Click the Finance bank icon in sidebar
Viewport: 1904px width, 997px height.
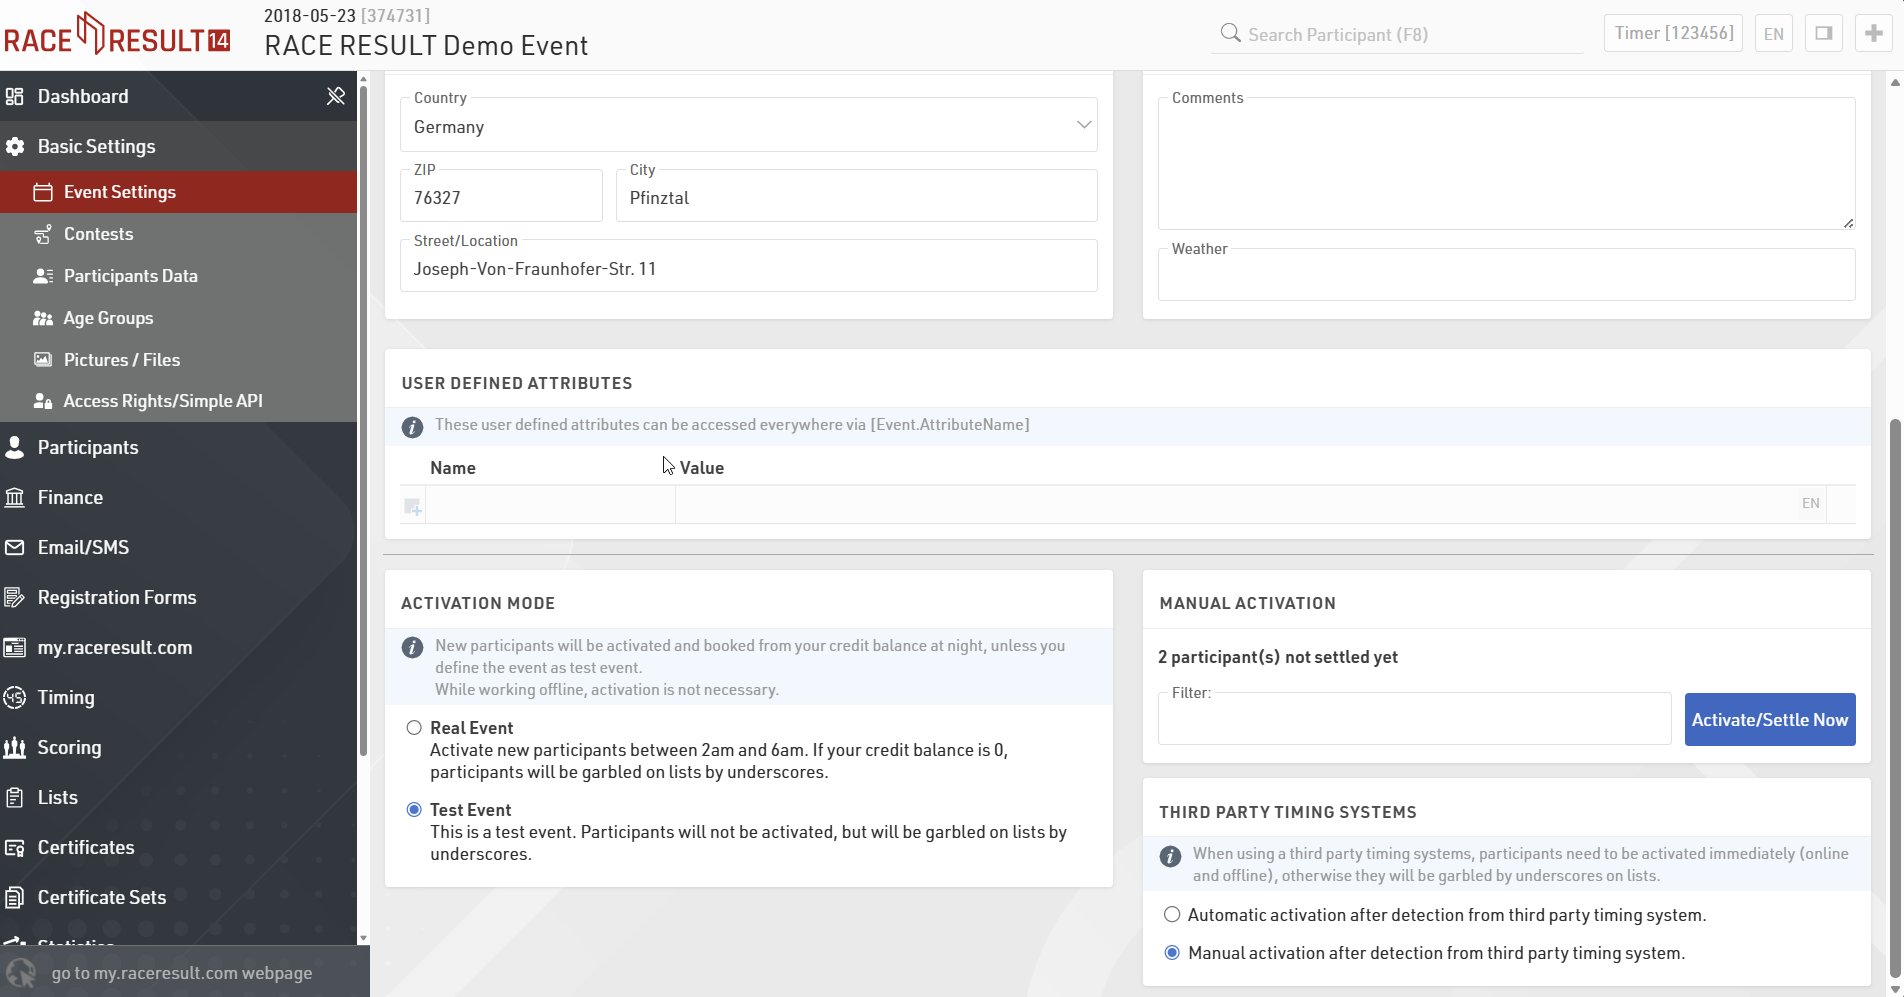pos(15,497)
